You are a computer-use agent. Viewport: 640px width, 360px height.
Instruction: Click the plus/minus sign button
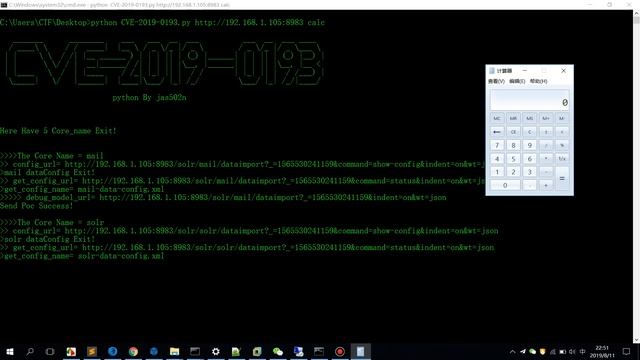[x=546, y=132]
